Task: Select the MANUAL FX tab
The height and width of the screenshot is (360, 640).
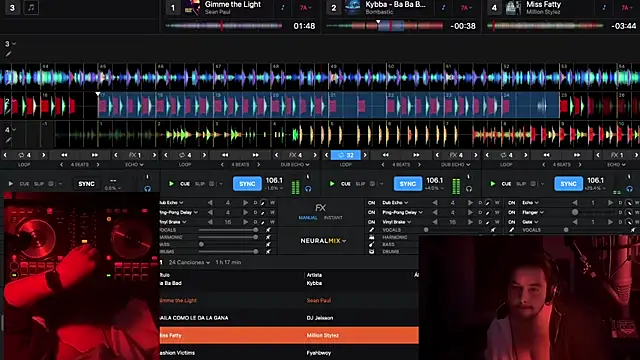Action: [x=308, y=218]
